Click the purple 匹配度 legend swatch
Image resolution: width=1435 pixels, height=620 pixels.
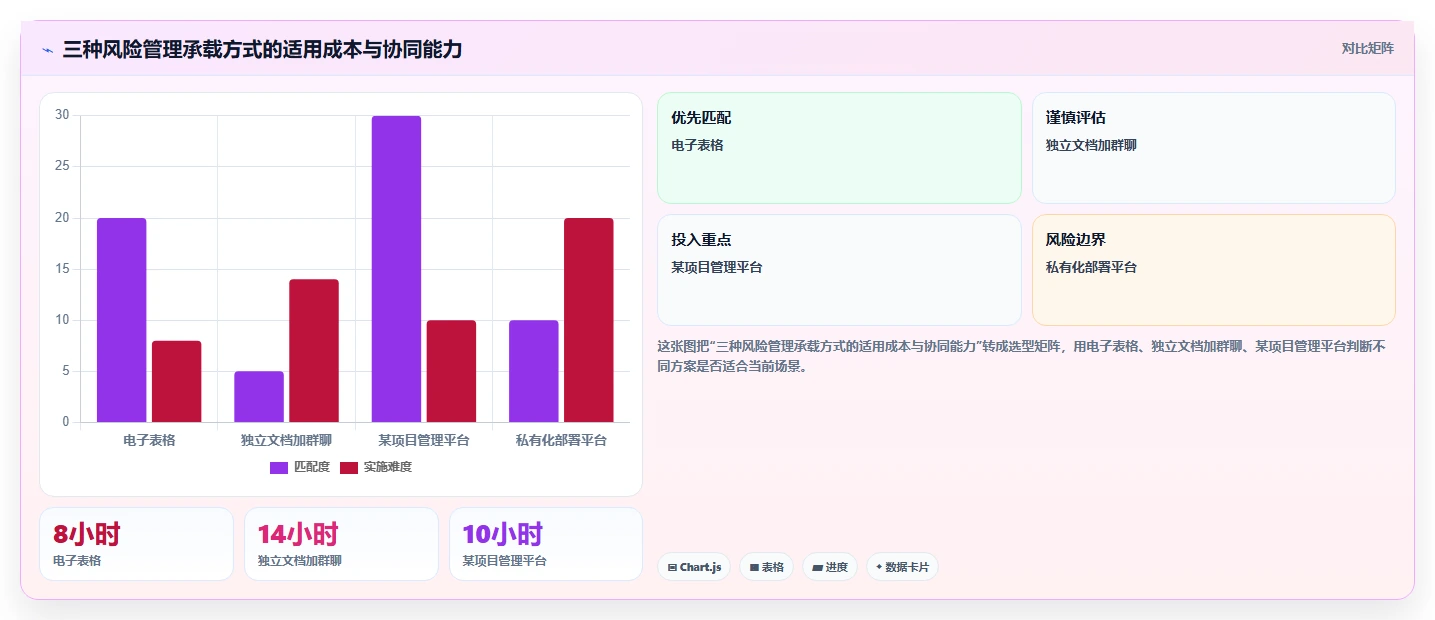[x=279, y=467]
